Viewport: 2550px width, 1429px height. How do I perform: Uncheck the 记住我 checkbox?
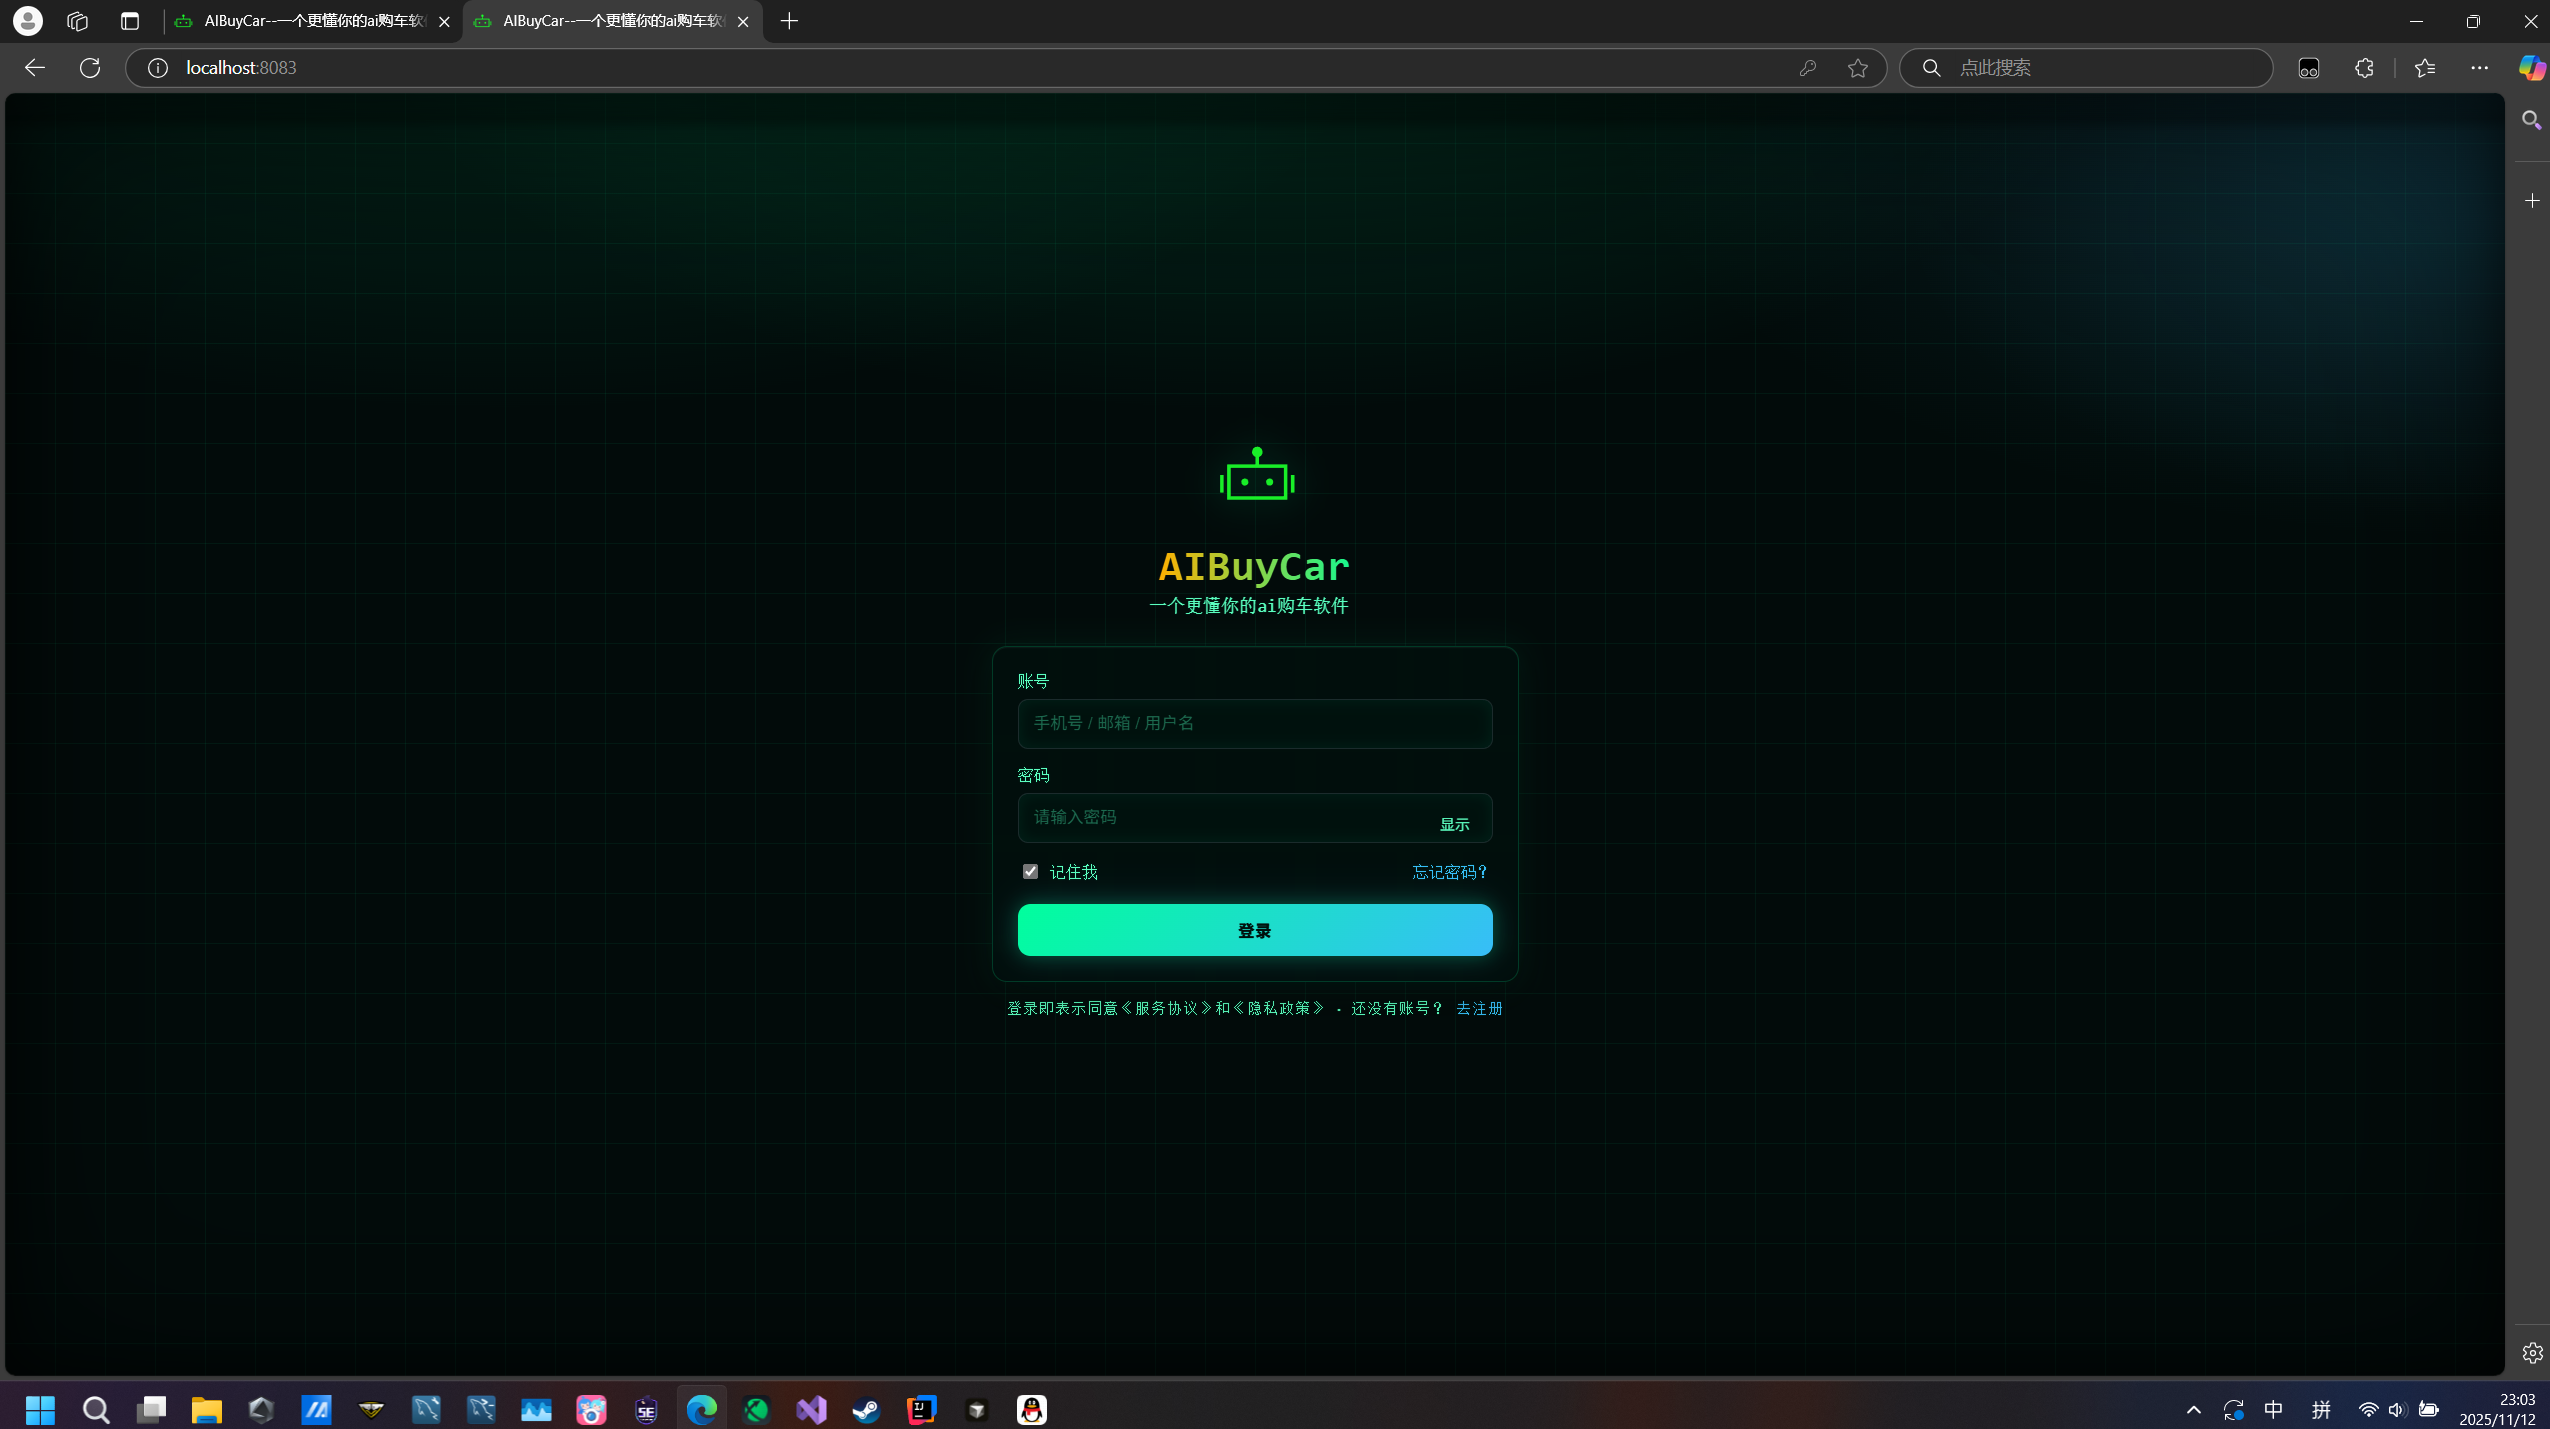click(x=1030, y=871)
